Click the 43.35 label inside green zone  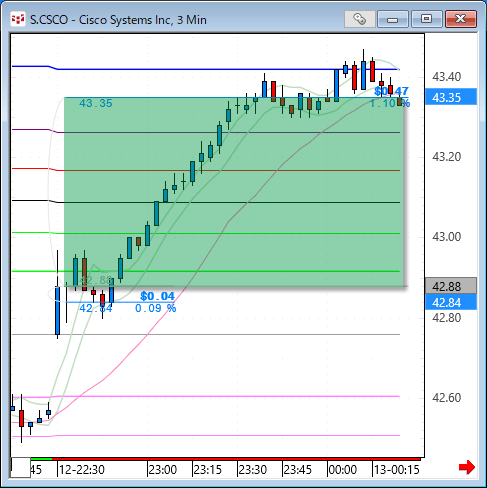(x=96, y=103)
